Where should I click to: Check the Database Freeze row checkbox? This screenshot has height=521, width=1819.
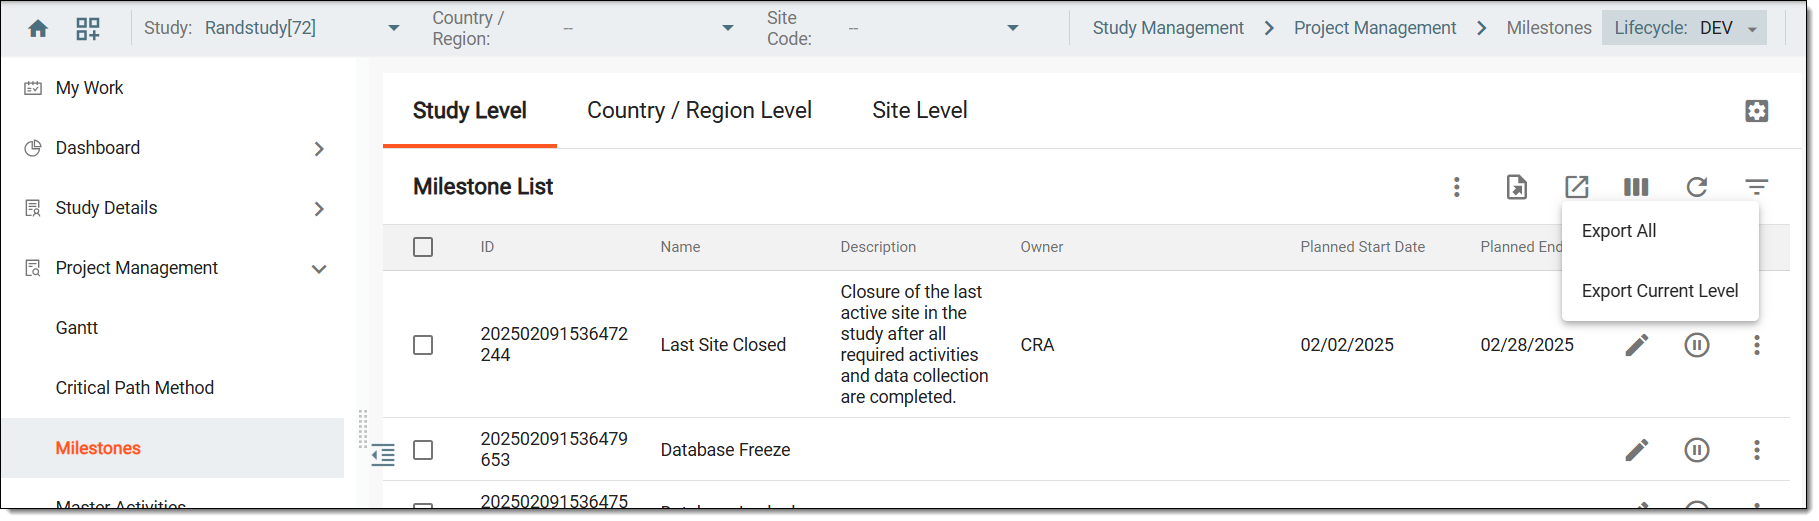423,450
